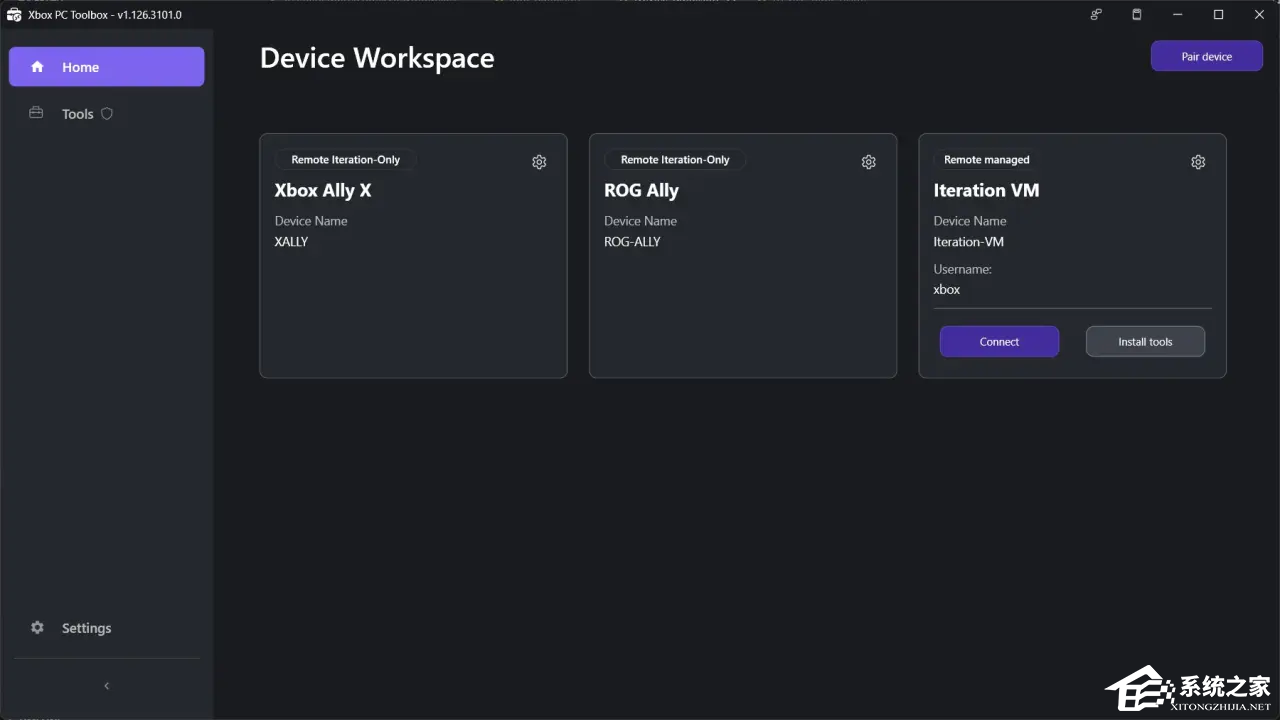1280x720 pixels.
Task: Click the shield icon beside Tools
Action: [x=107, y=114]
